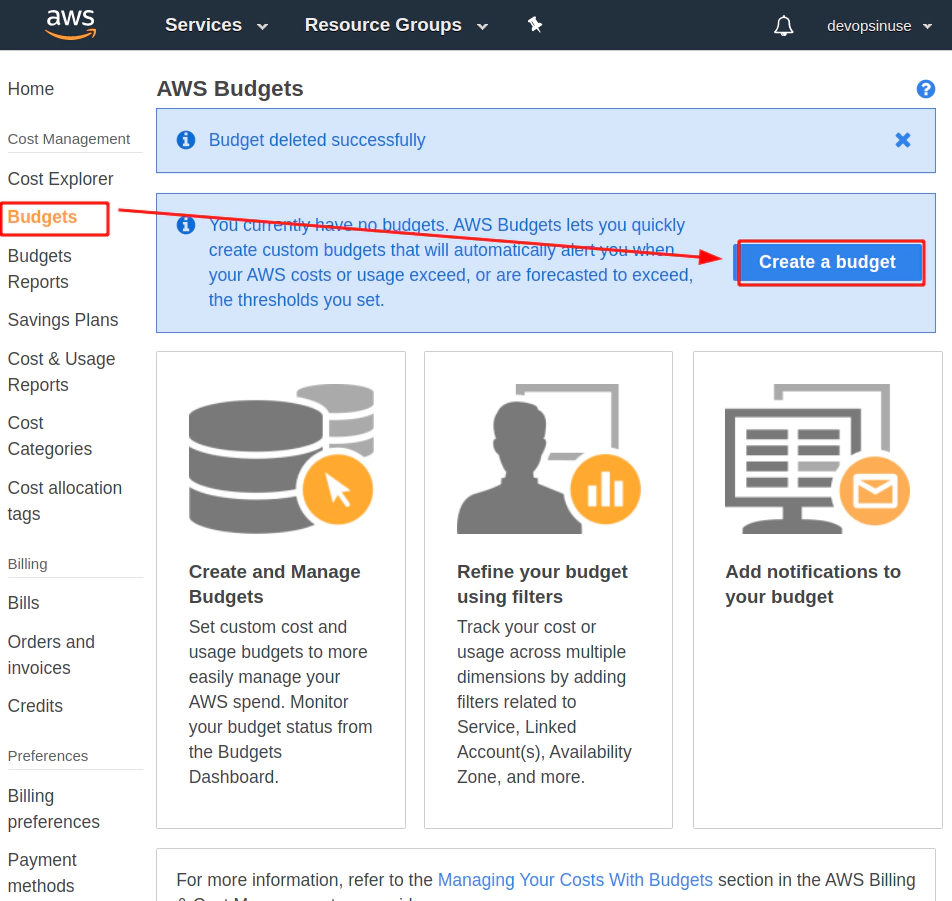Click the 'Create and Manage Budgets' heading

pos(274,584)
